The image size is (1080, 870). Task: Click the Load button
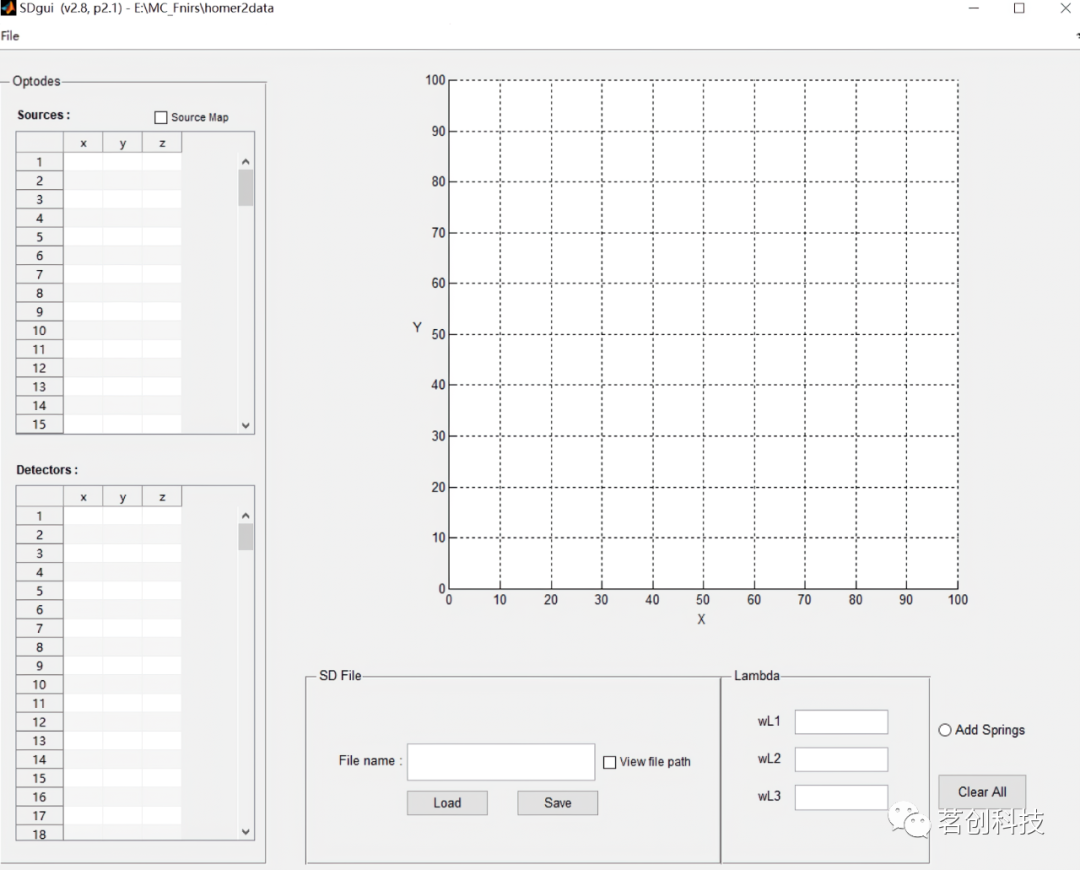[x=447, y=802]
